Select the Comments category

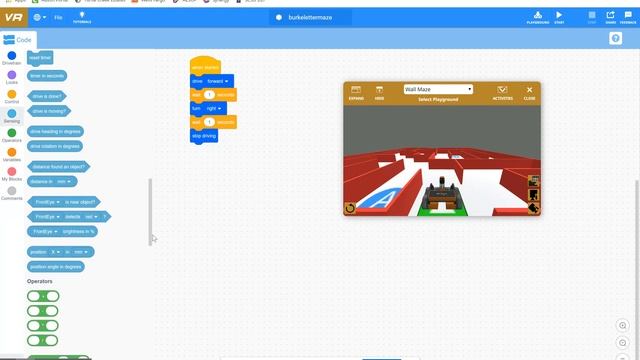[x=11, y=193]
